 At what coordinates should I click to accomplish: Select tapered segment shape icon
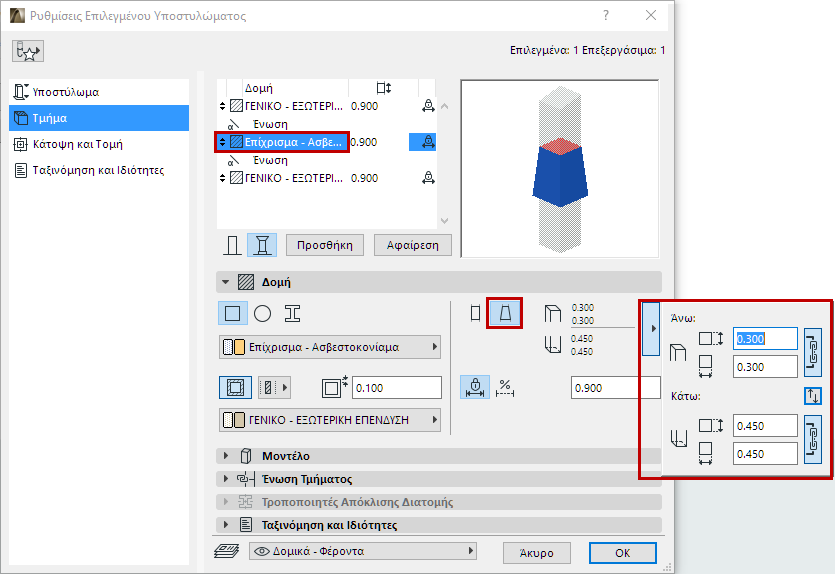[505, 313]
